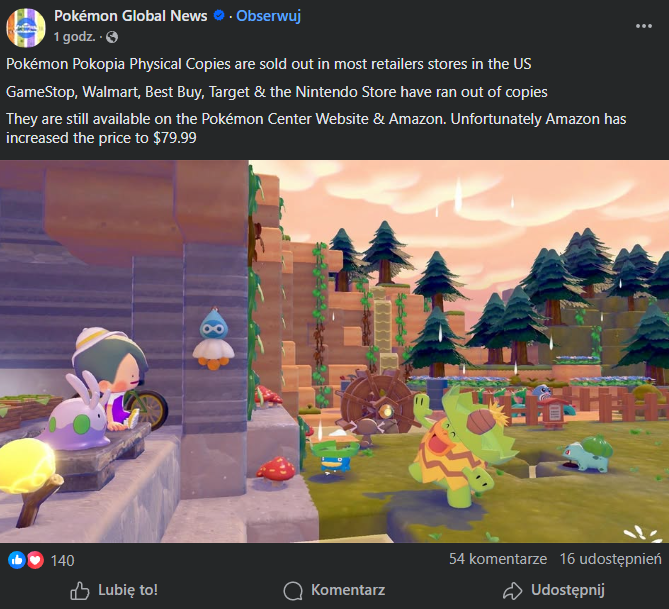This screenshot has width=669, height=609.
Task: View the 16 udostępnień shares list
Action: pos(611,559)
